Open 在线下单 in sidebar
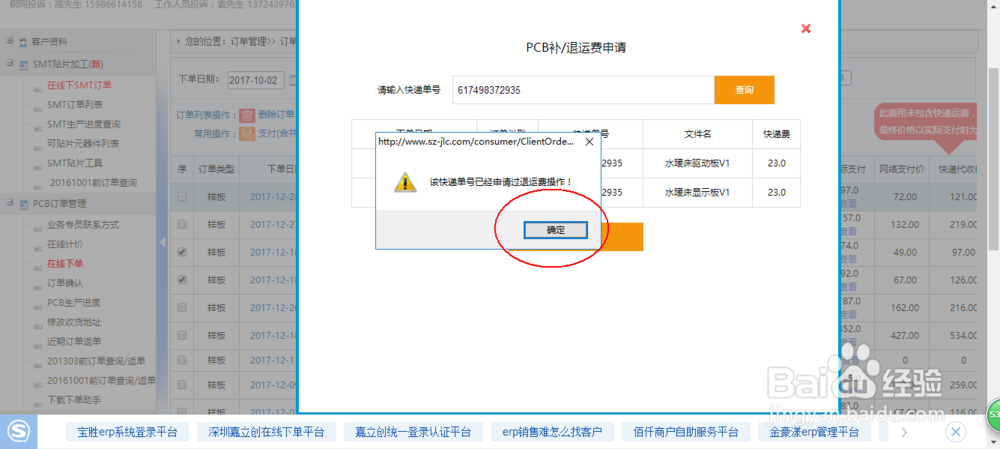Screen dimensions: 1000x449 tap(65, 263)
